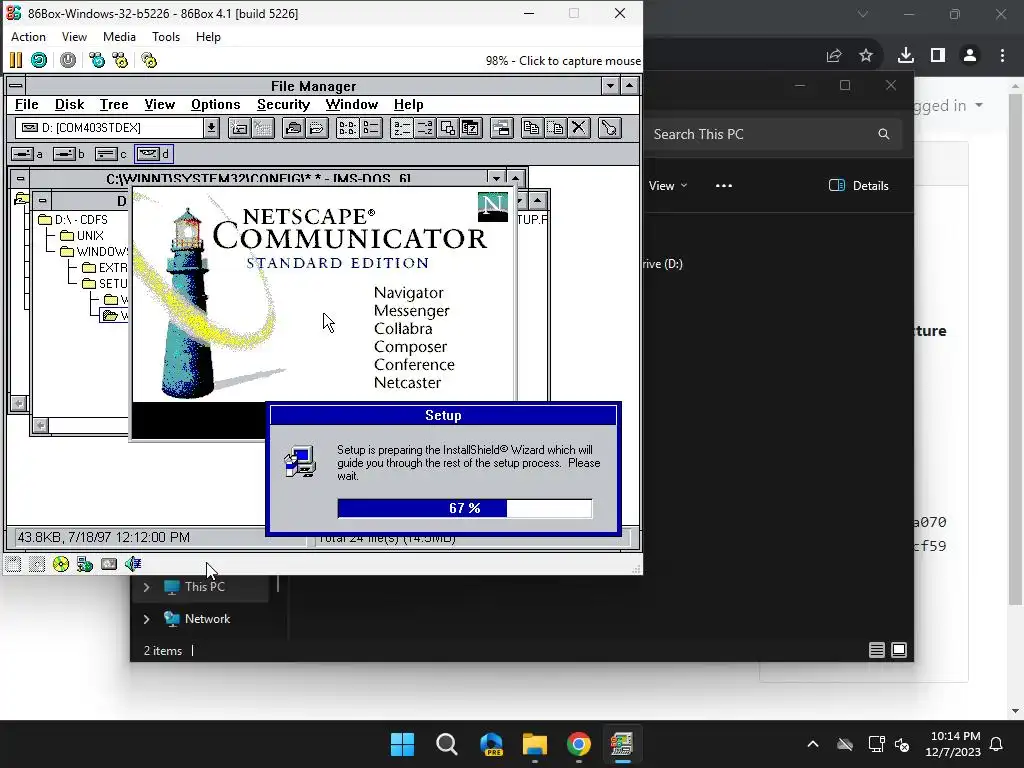
Task: Open 86Box settings toolbar icon
Action: tap(149, 61)
